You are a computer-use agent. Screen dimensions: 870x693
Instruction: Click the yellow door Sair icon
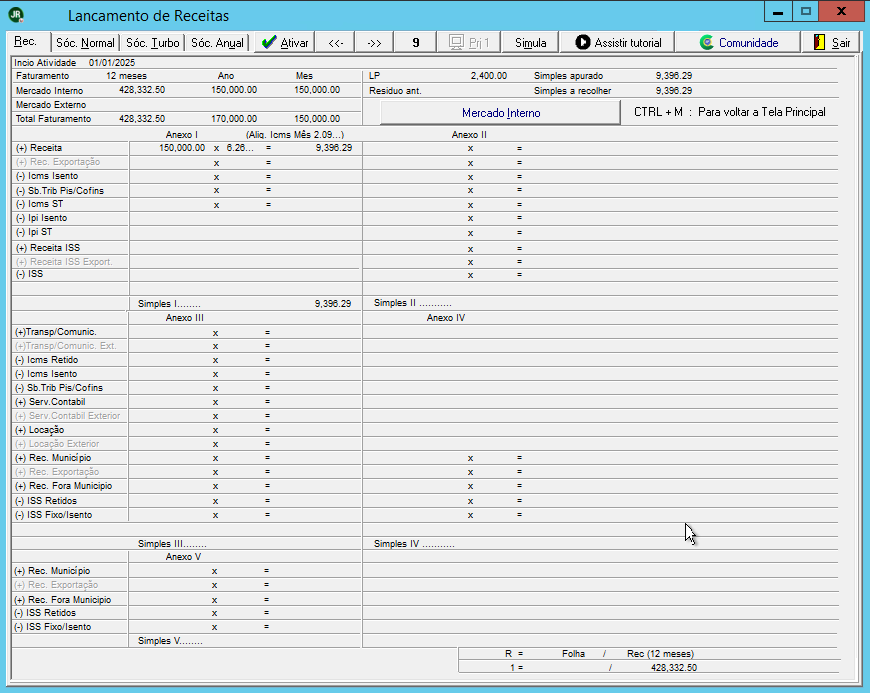(819, 42)
